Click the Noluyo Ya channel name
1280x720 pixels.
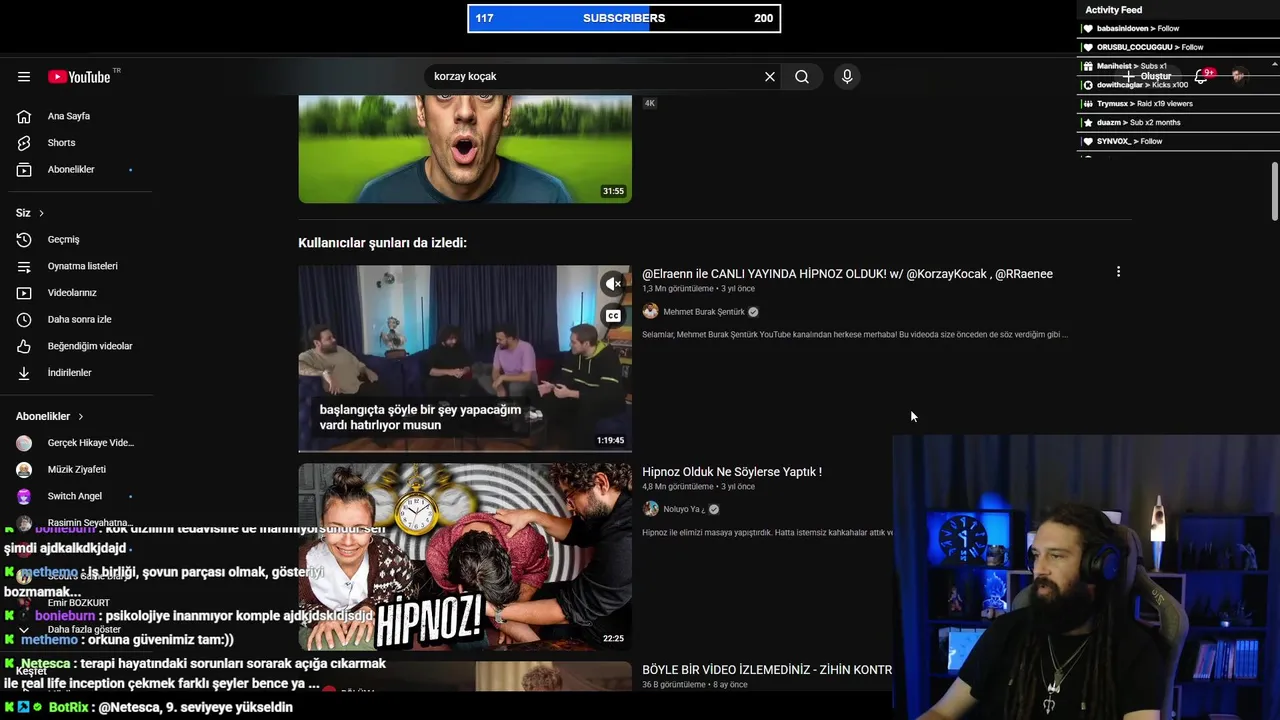684,509
